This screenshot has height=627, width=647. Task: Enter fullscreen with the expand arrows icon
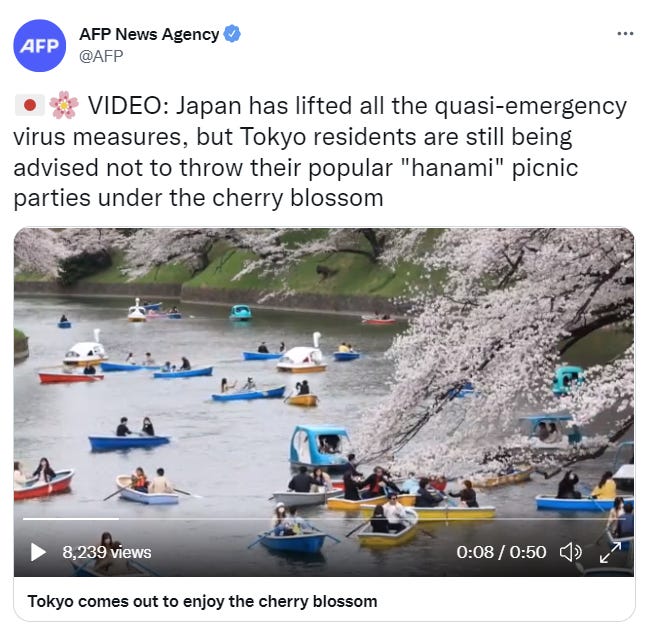click(x=610, y=552)
